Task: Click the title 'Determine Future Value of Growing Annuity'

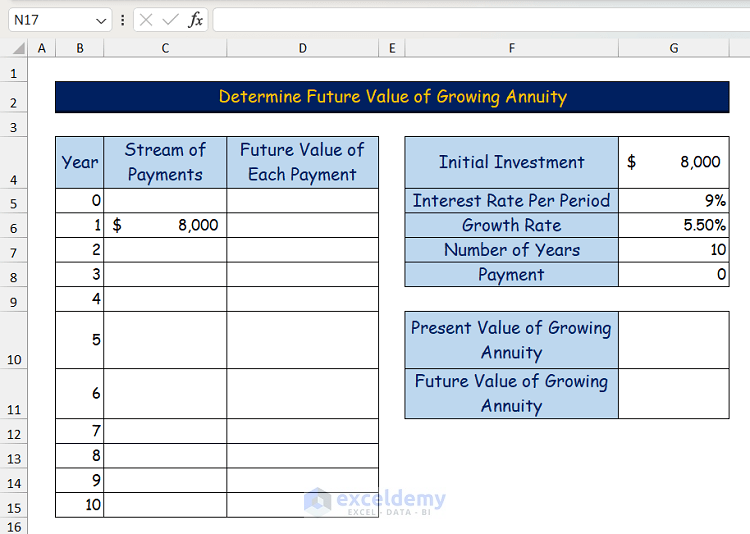Action: pyautogui.click(x=392, y=97)
